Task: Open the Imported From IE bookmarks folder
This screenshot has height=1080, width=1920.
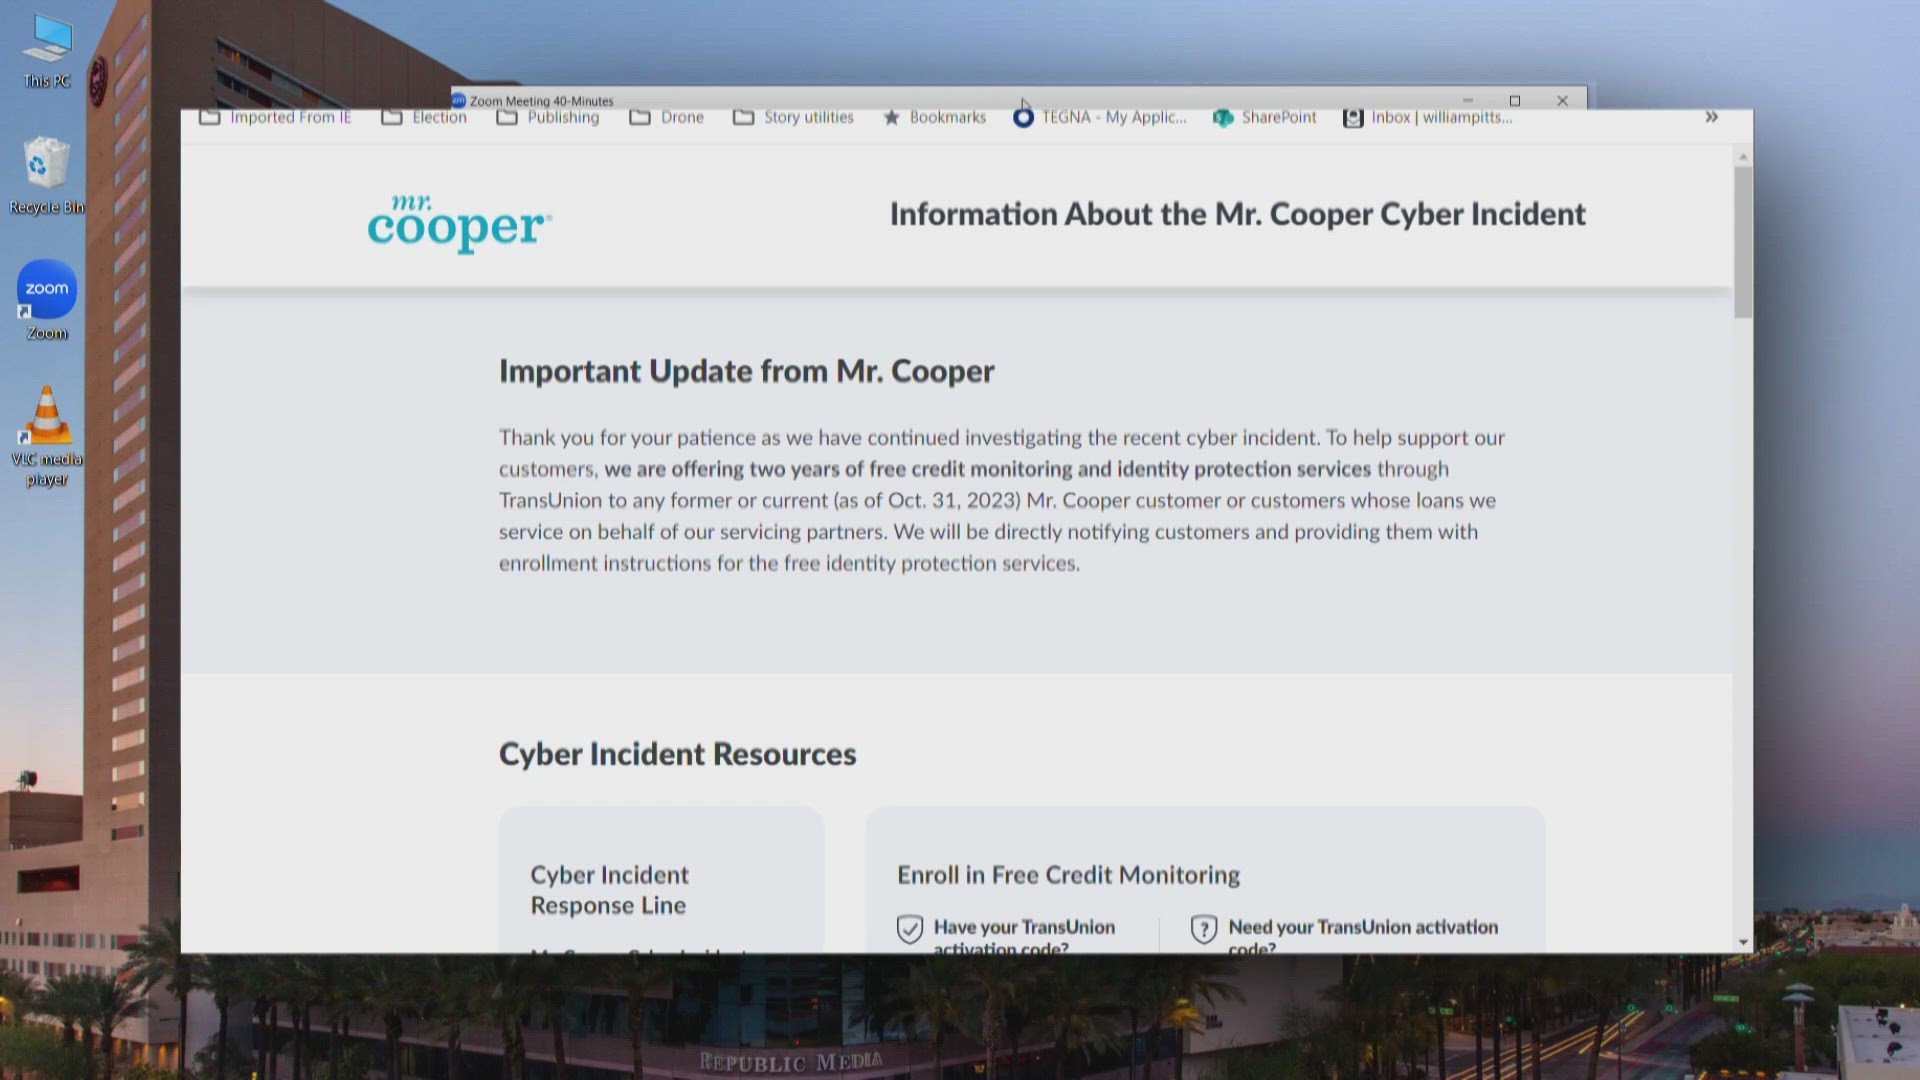Action: [x=275, y=117]
